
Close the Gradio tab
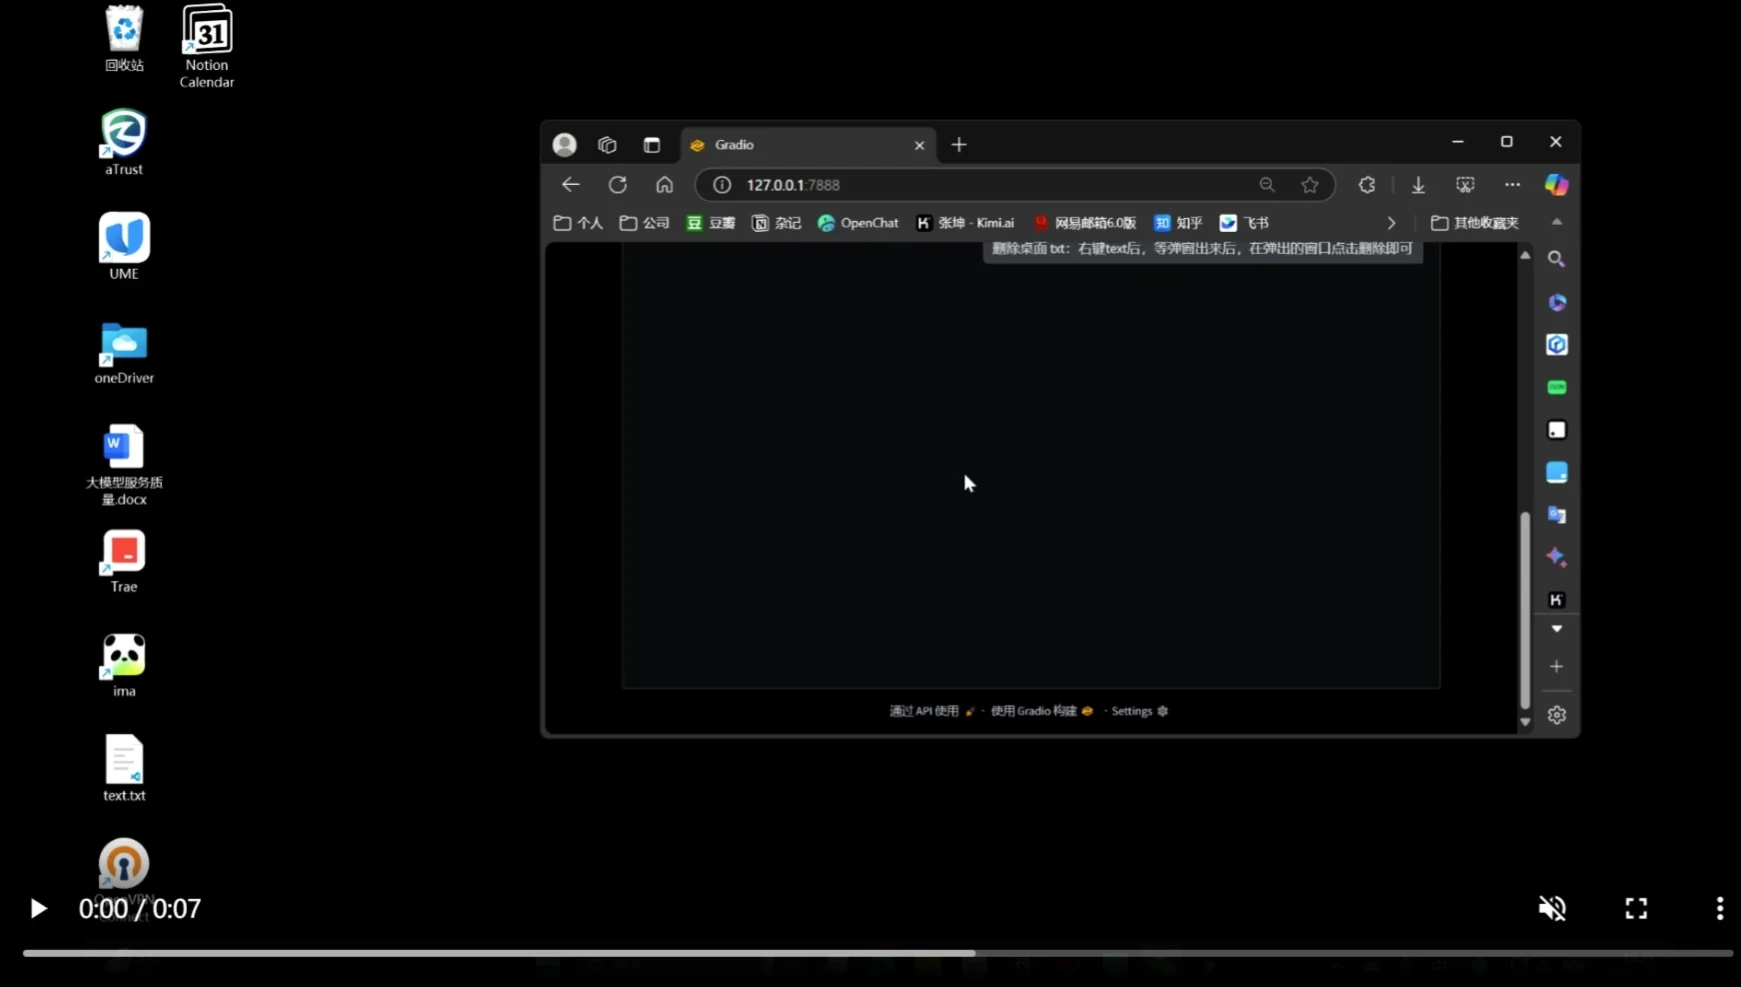(920, 145)
